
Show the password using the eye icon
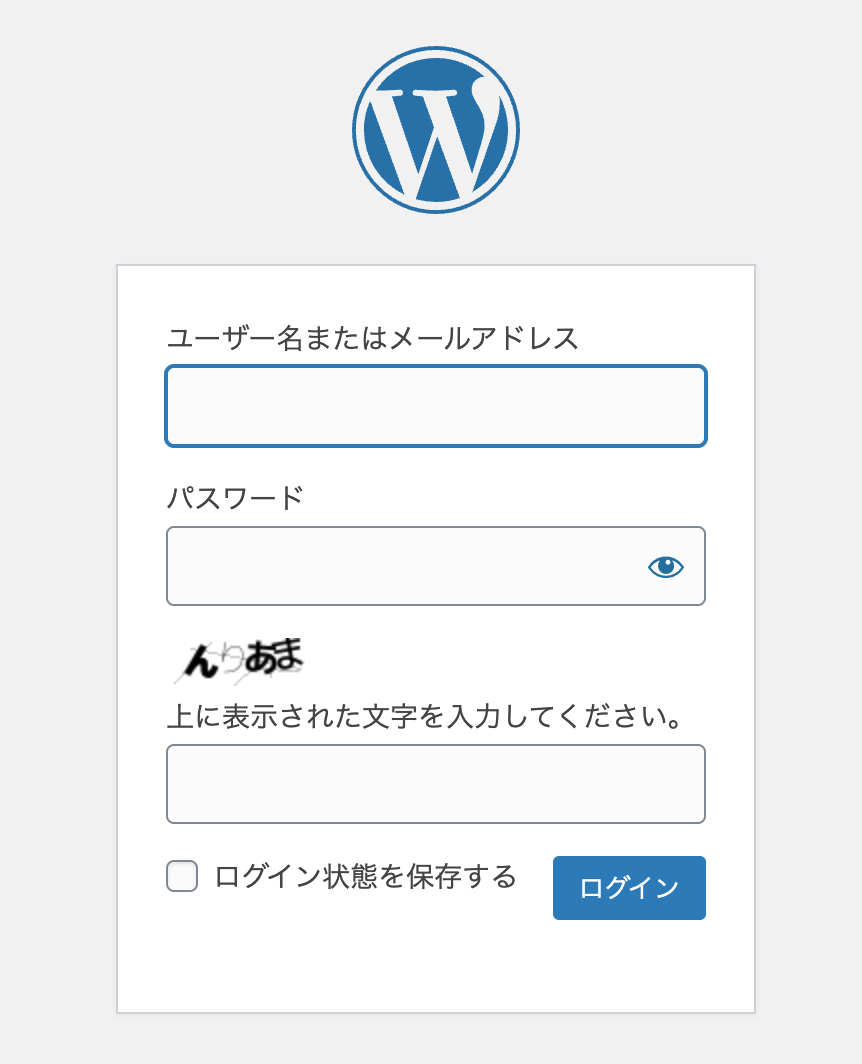click(x=665, y=567)
